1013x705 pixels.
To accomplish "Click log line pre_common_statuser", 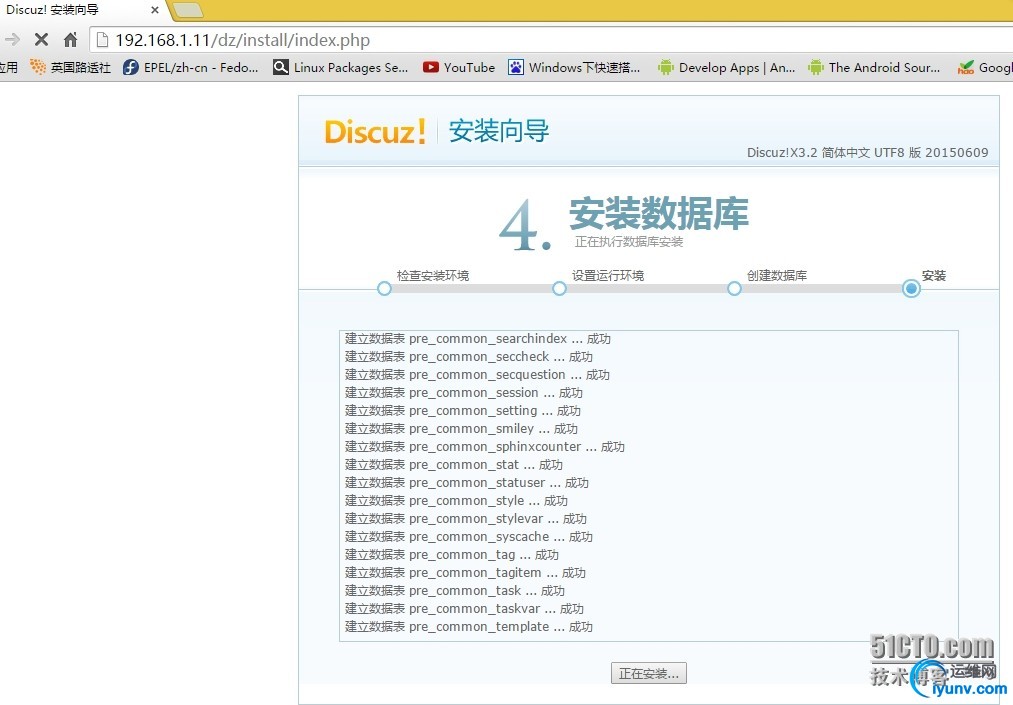I will click(x=467, y=483).
